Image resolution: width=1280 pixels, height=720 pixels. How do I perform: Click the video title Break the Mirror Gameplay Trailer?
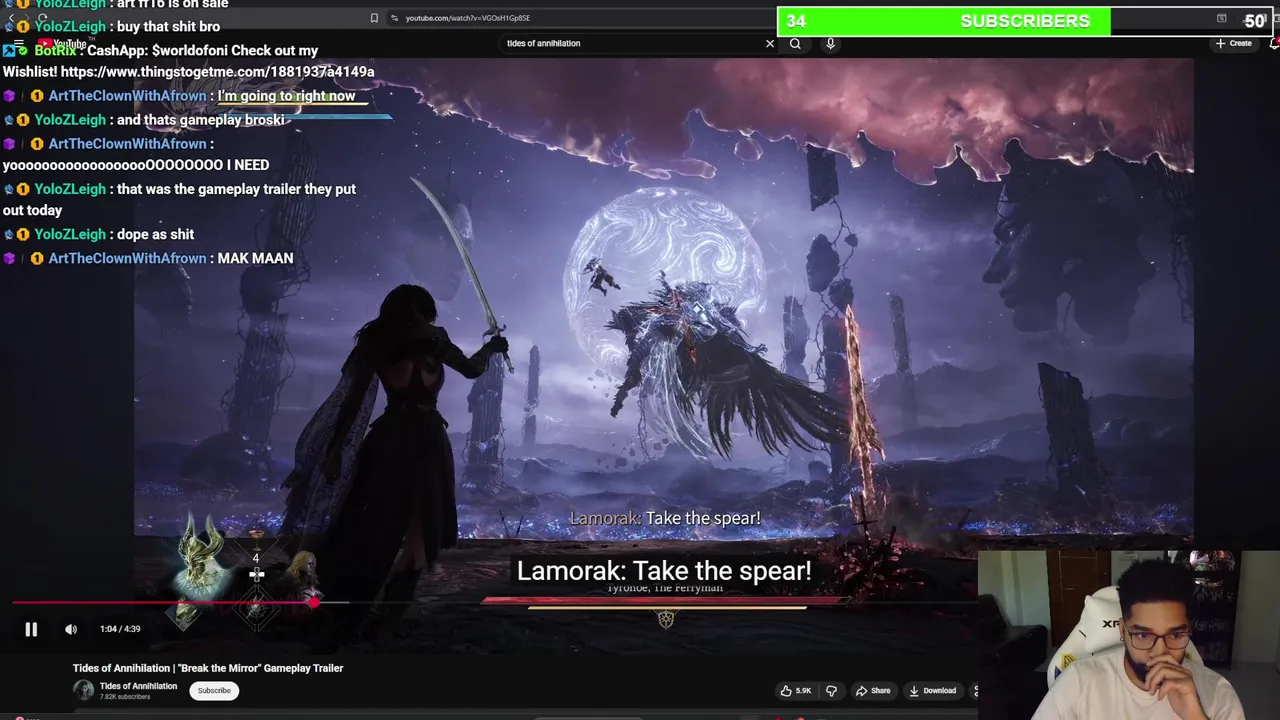tap(208, 668)
